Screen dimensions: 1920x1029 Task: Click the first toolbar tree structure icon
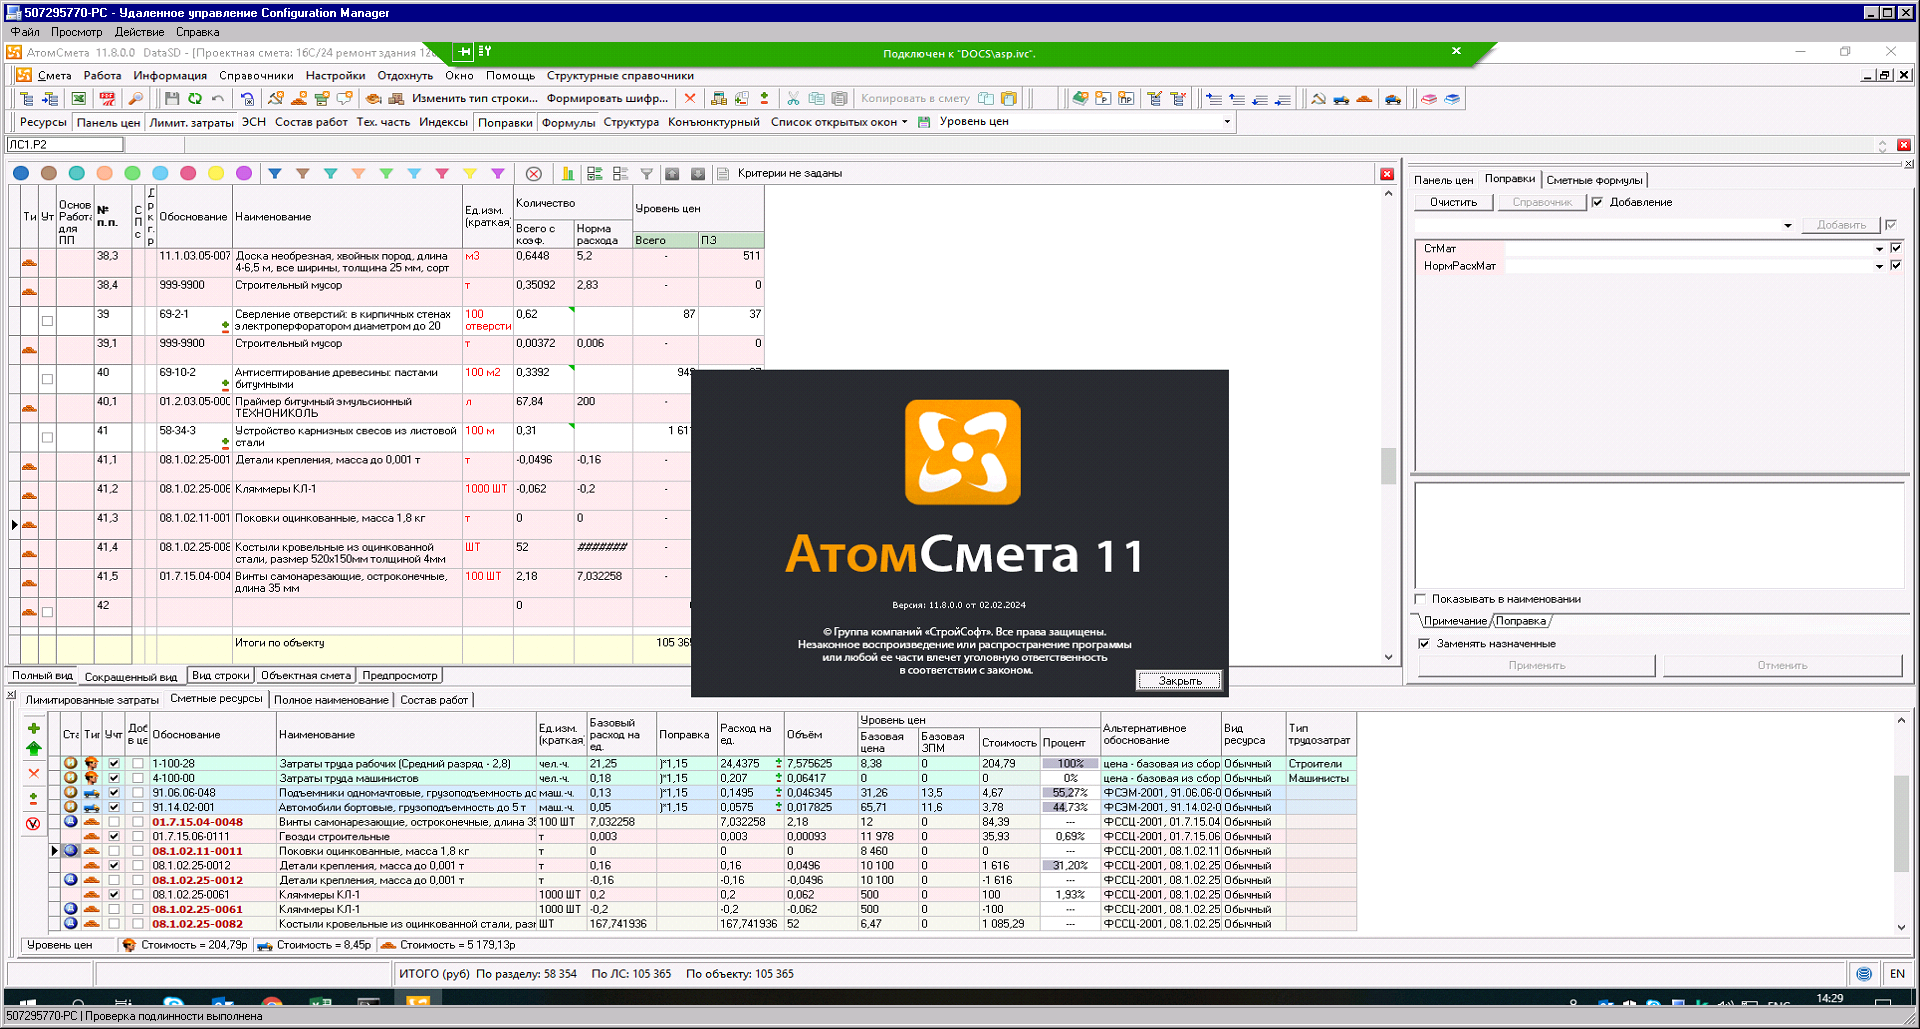point(27,99)
